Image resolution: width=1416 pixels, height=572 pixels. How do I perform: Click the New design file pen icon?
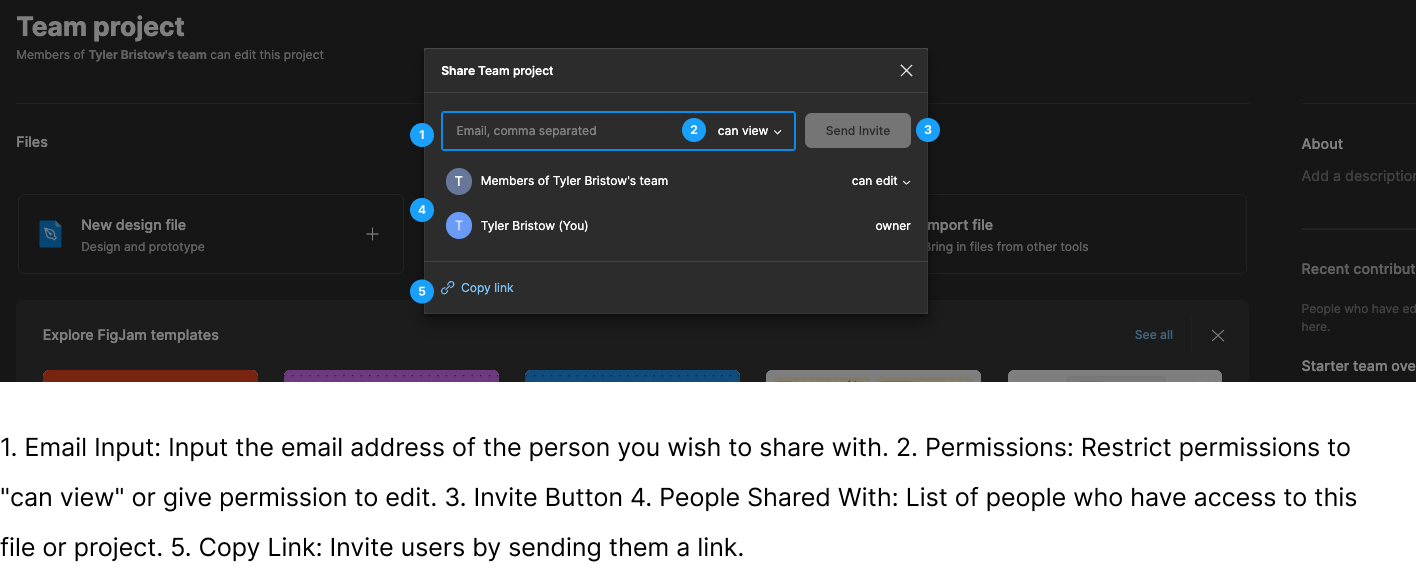[50, 234]
